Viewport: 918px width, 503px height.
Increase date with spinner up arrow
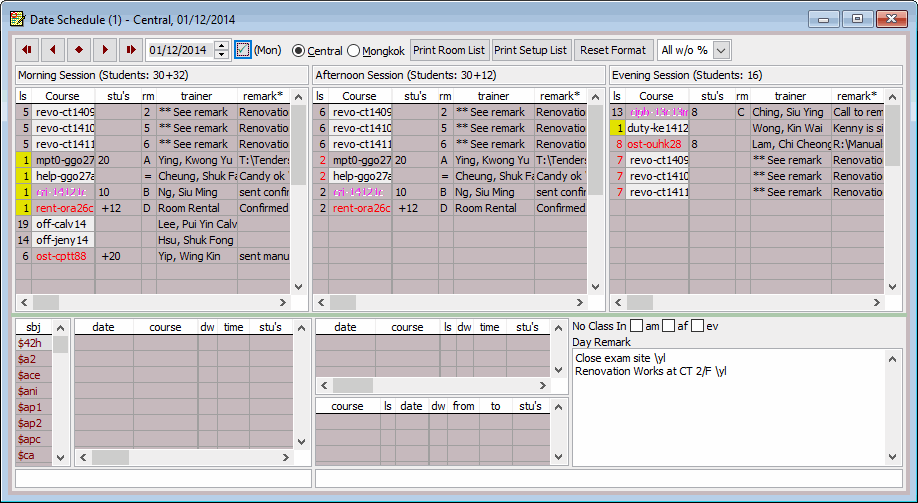221,46
